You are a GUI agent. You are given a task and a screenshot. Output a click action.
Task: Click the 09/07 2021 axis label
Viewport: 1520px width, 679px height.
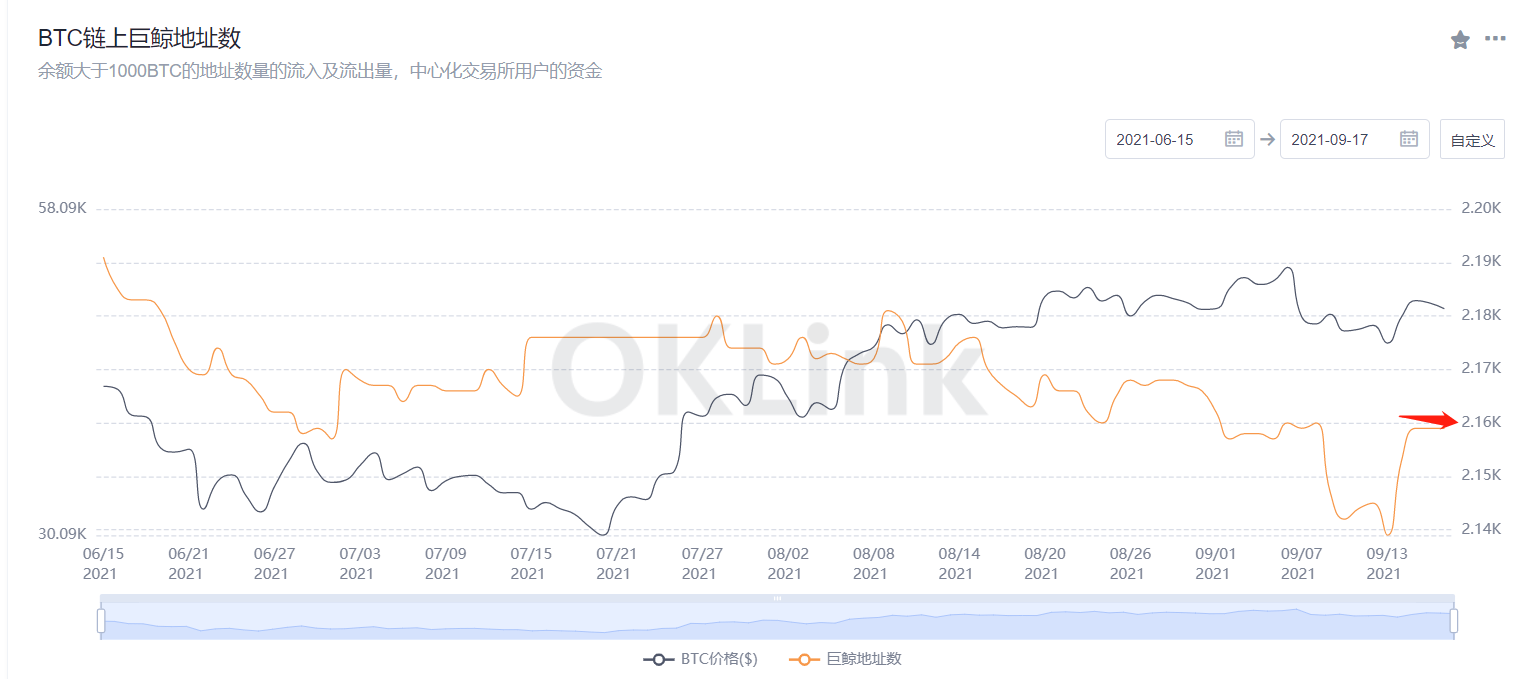pos(1299,563)
